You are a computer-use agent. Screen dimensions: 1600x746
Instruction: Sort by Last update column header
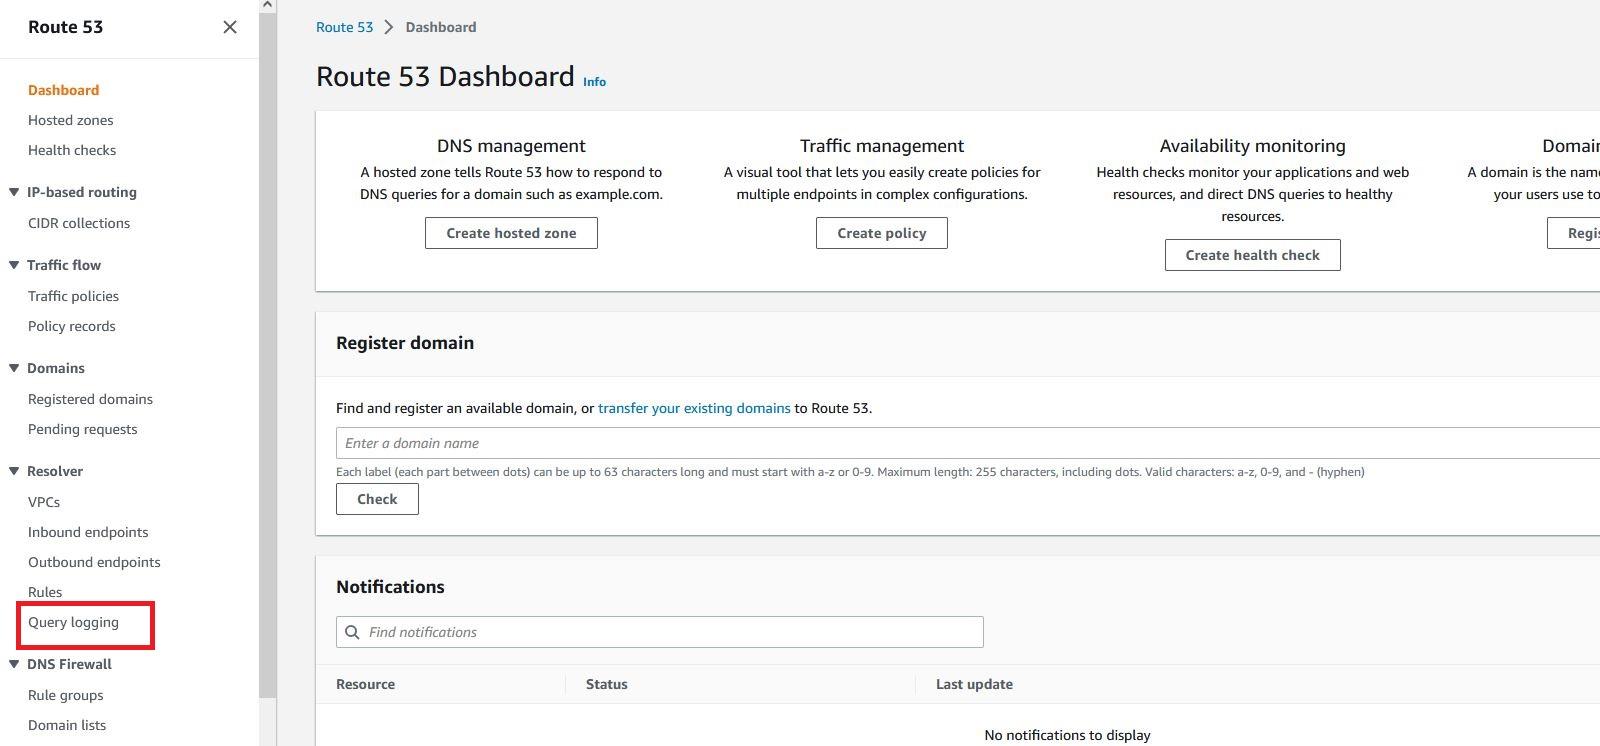coord(974,684)
